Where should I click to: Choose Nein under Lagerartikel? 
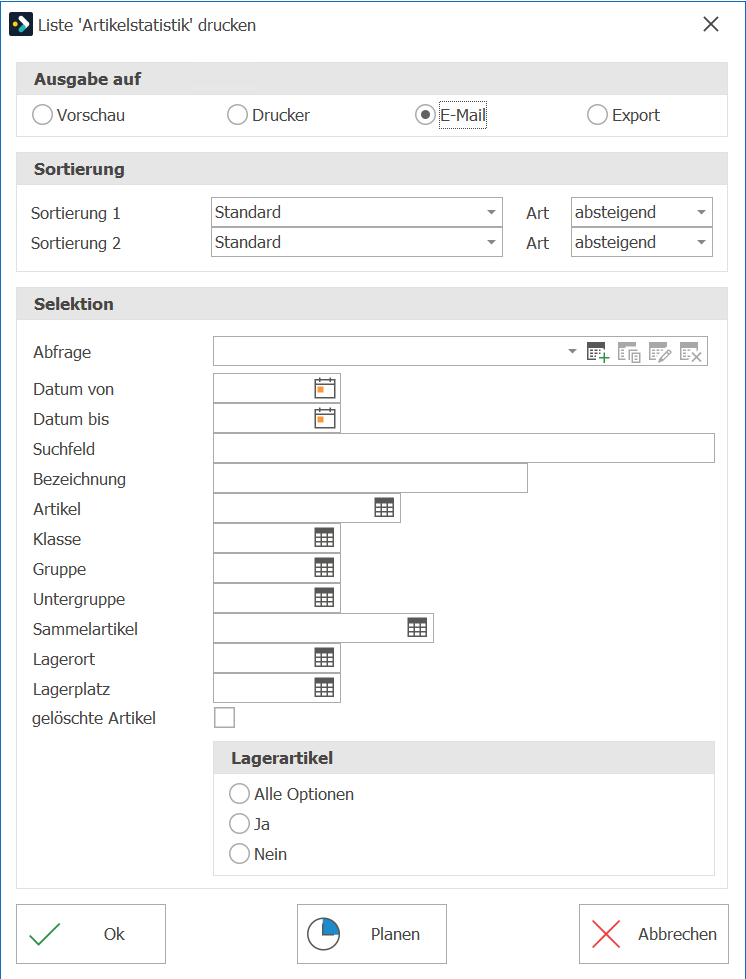(x=258, y=854)
